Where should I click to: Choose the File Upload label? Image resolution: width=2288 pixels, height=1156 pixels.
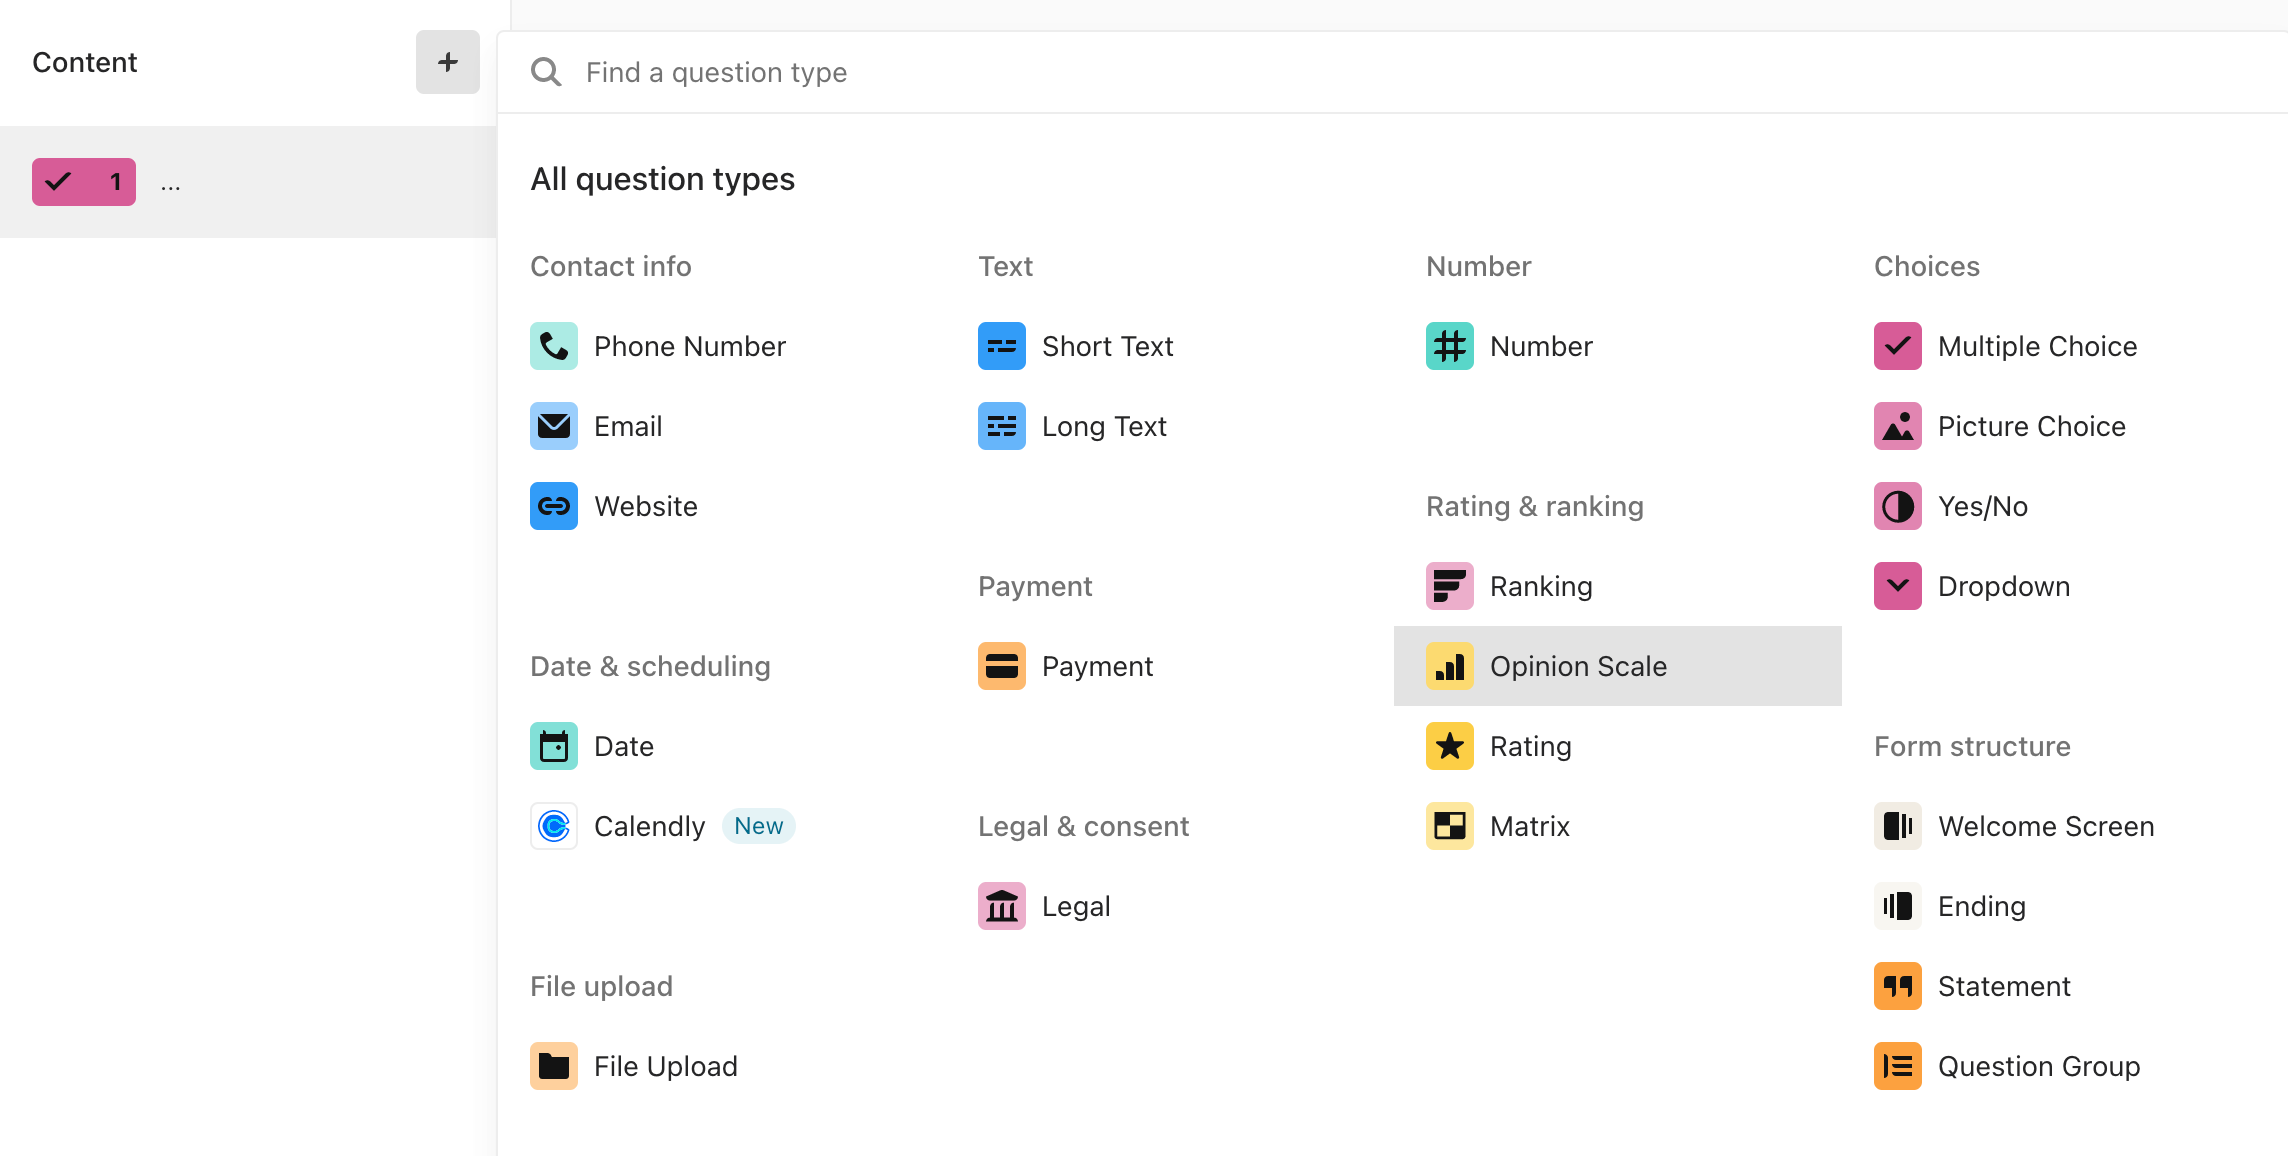(666, 1066)
